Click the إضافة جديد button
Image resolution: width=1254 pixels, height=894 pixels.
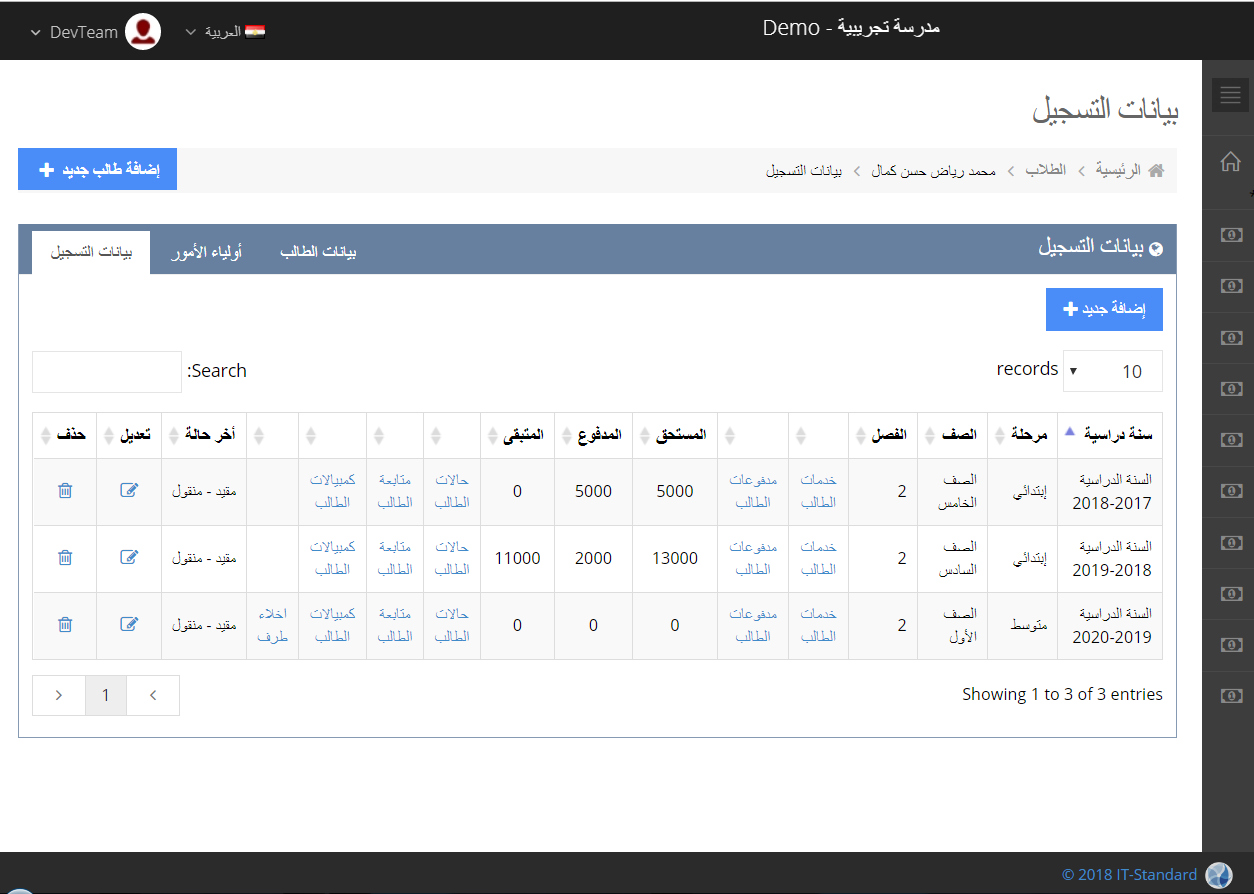coord(1104,310)
